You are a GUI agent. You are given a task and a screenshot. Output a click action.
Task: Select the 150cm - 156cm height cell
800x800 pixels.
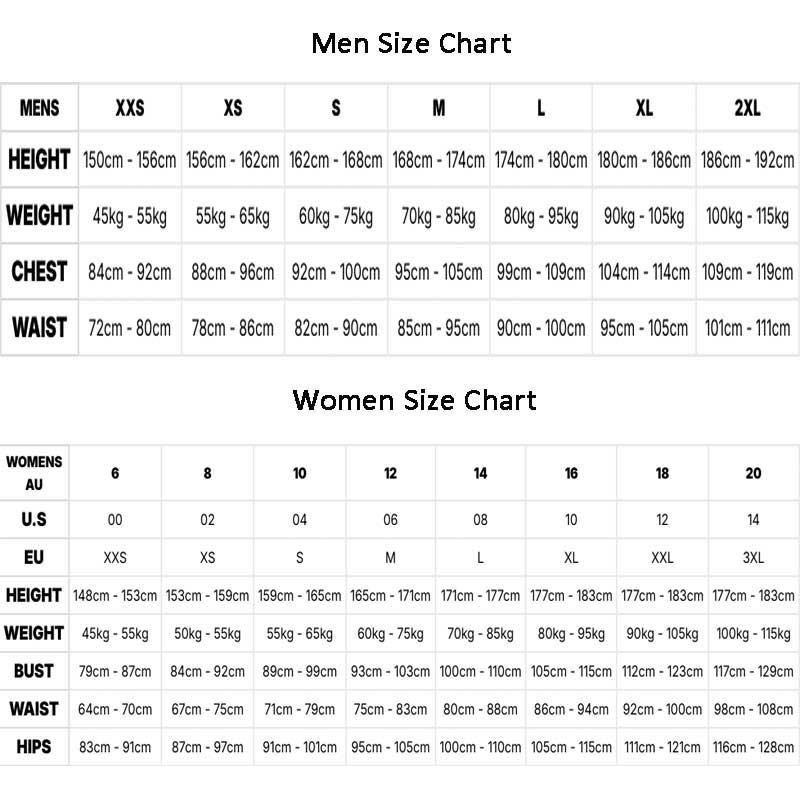[130, 160]
